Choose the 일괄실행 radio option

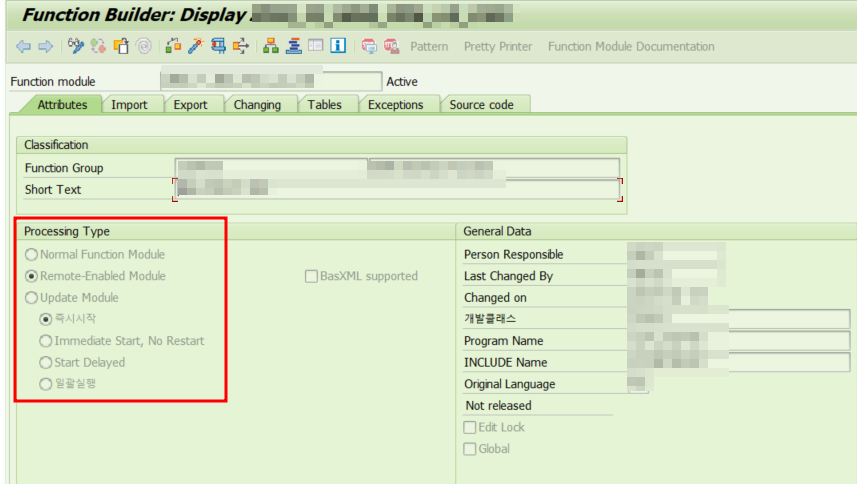[x=45, y=384]
